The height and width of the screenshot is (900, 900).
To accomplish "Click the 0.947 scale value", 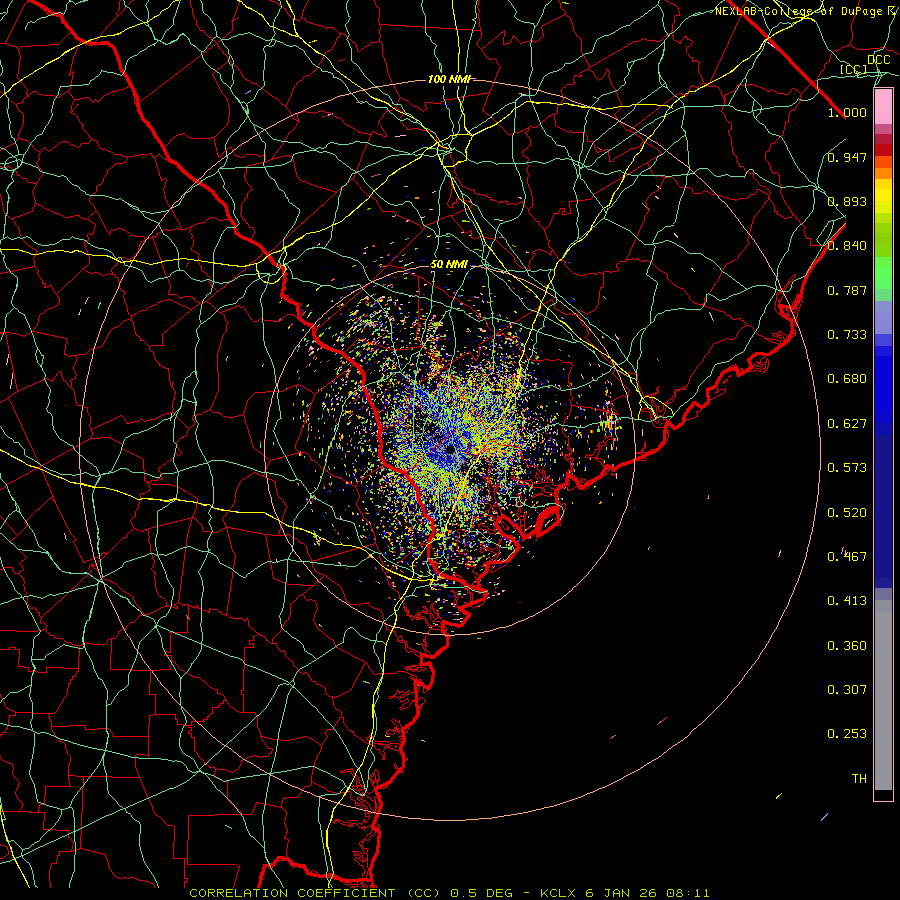I will (x=847, y=157).
